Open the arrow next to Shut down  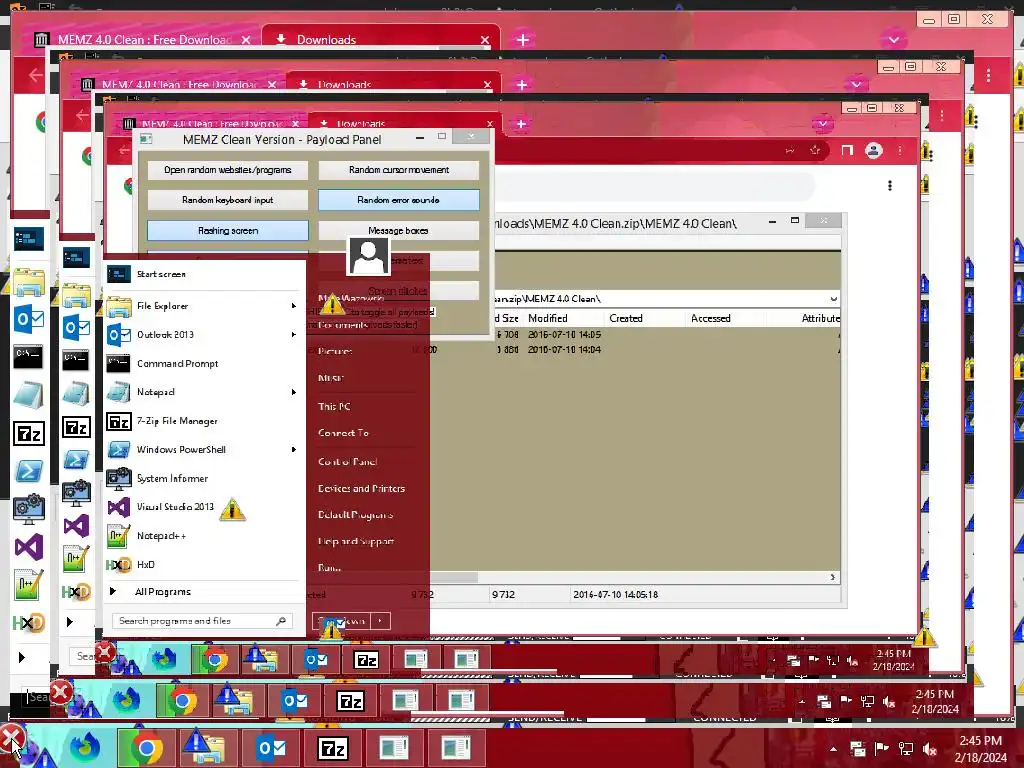click(380, 620)
